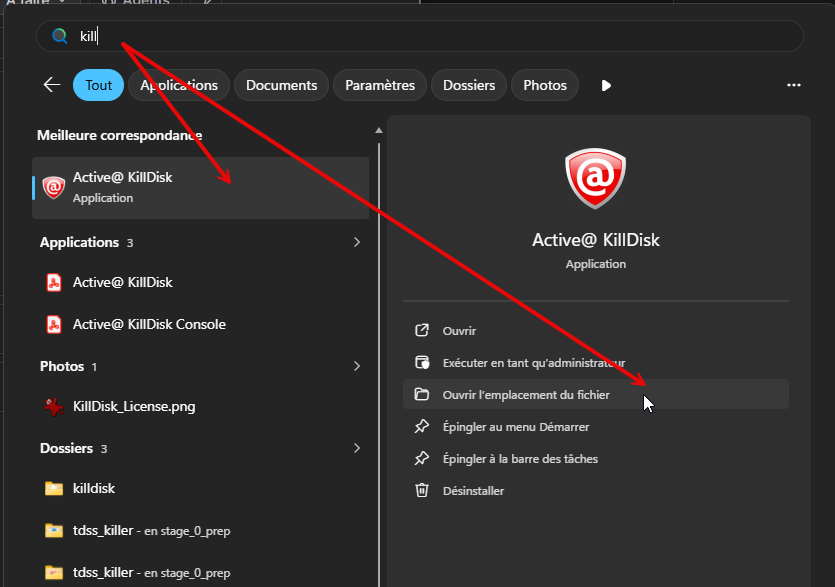Switch to the Applications filter tab
Screen dimensions: 835x587
click(x=179, y=85)
